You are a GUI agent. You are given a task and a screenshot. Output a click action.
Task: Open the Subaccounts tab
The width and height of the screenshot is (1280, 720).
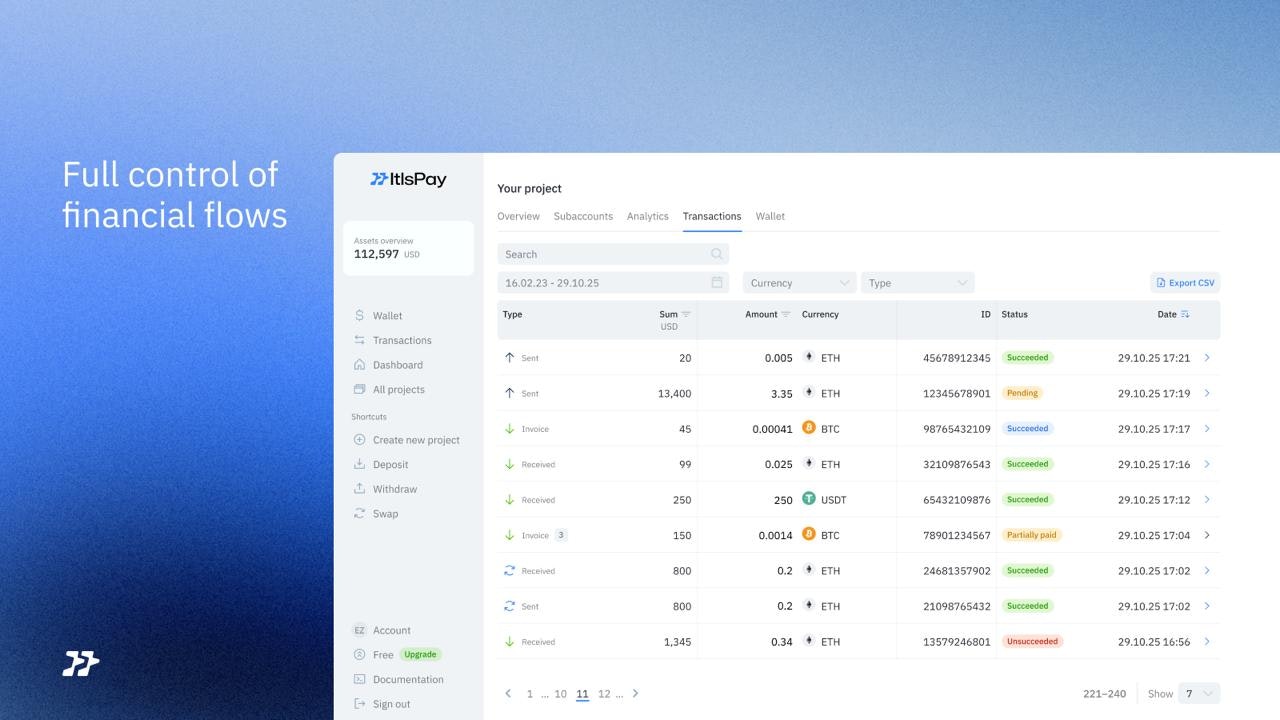[583, 216]
